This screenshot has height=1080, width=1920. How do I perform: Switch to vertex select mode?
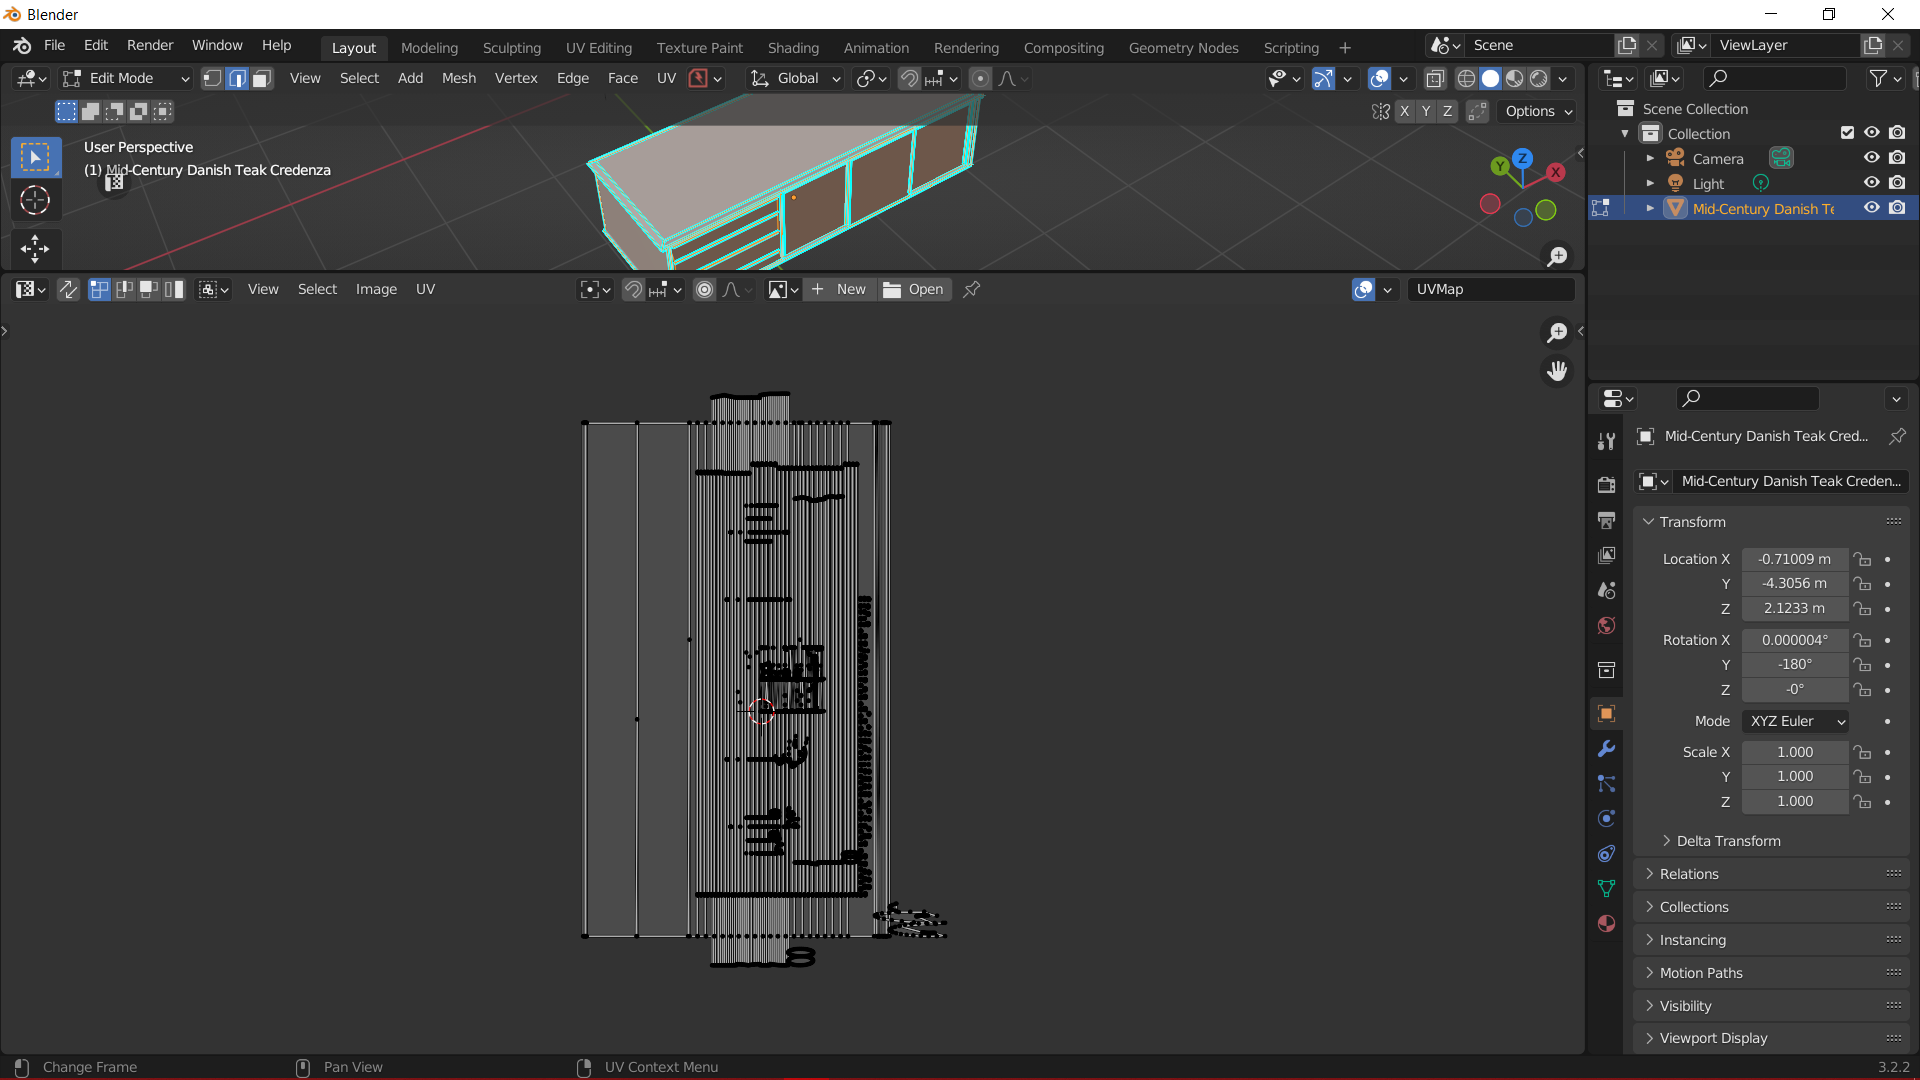[213, 78]
